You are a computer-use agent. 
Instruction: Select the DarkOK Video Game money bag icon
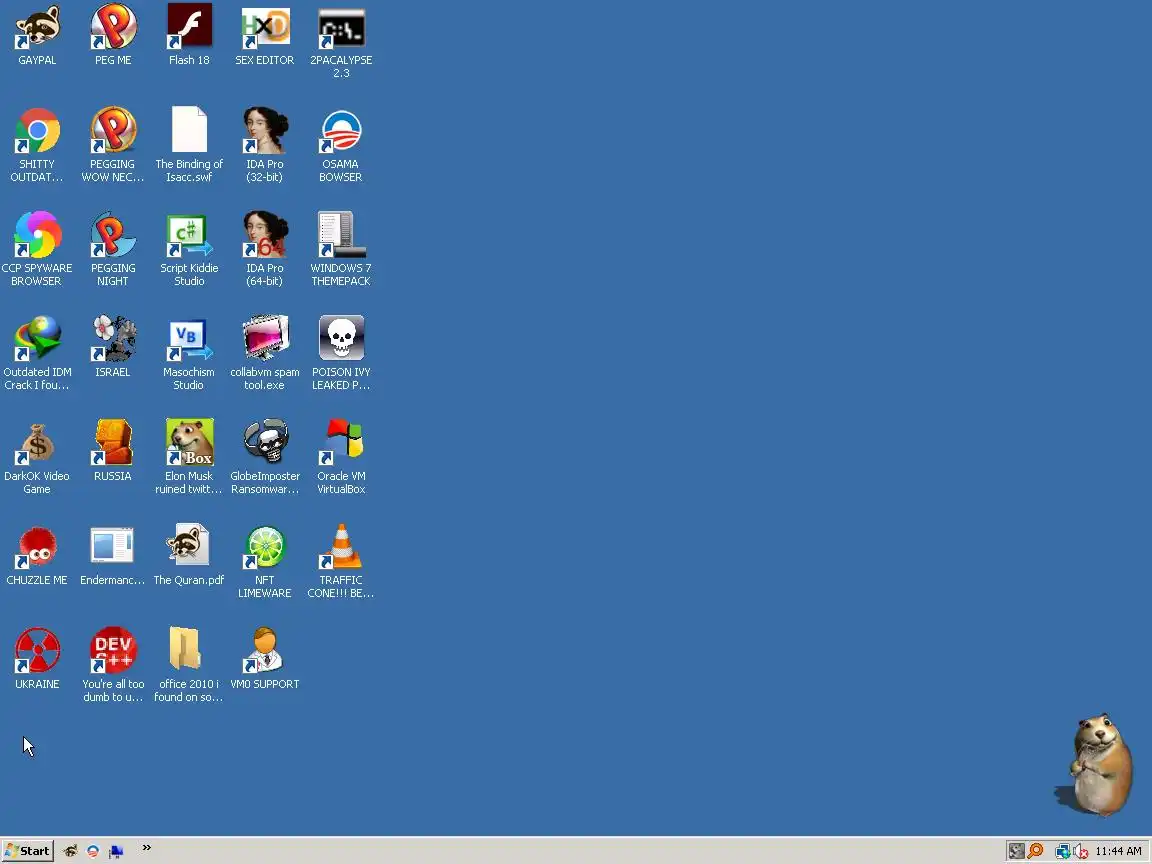37,443
